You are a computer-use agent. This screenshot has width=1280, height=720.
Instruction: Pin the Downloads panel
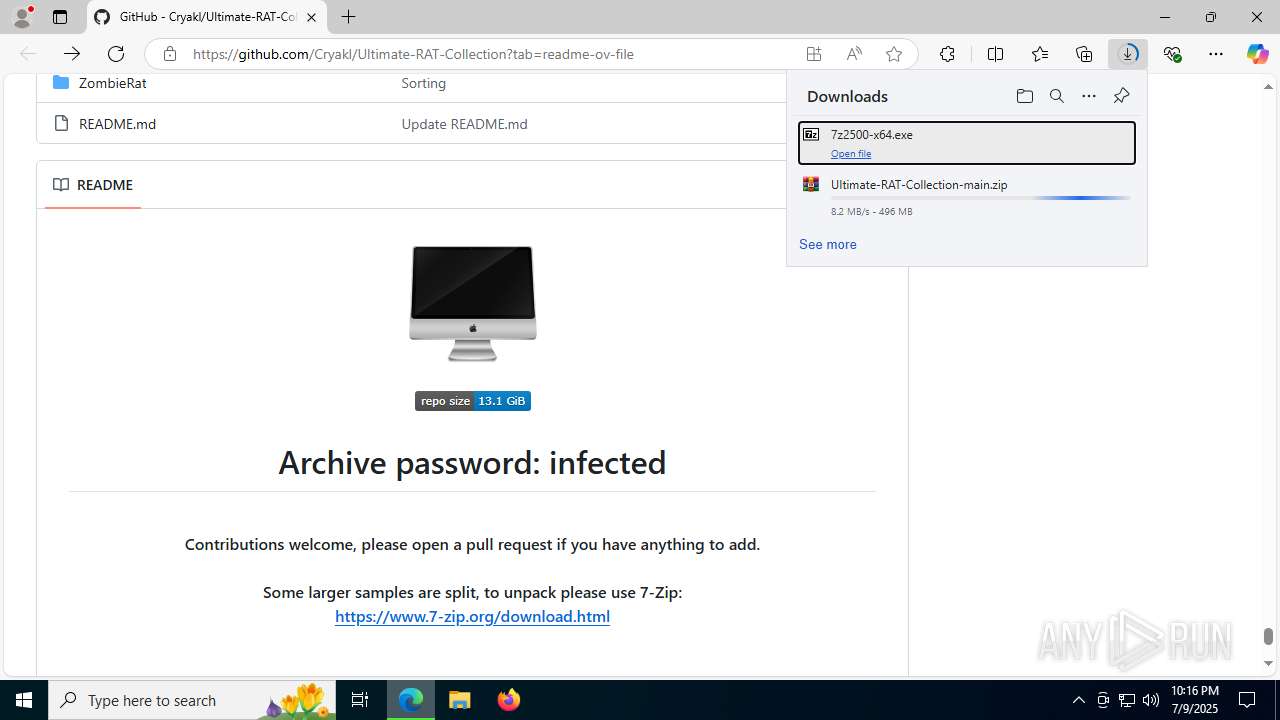point(1121,96)
